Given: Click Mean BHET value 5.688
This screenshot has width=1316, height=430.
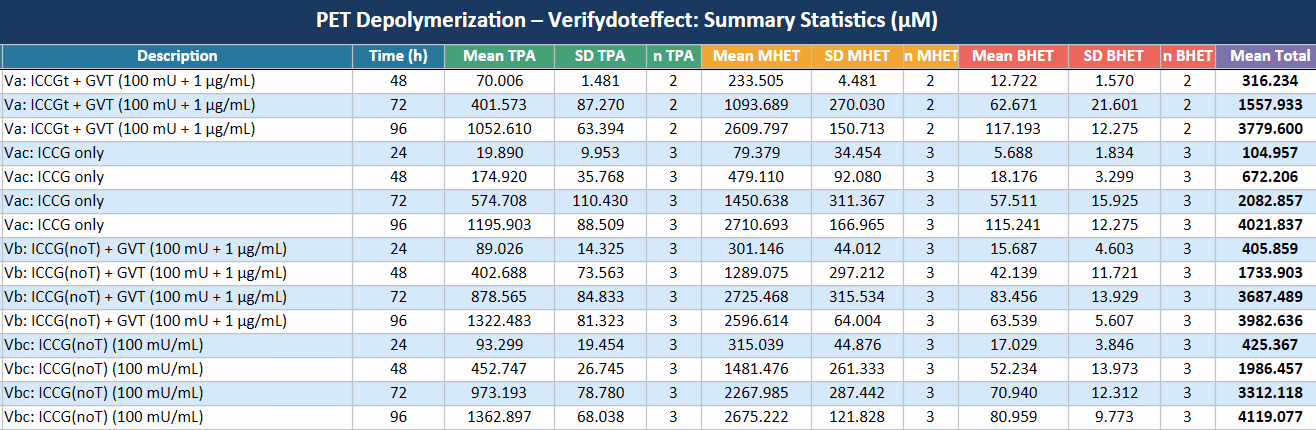Looking at the screenshot, I should coord(1014,153).
